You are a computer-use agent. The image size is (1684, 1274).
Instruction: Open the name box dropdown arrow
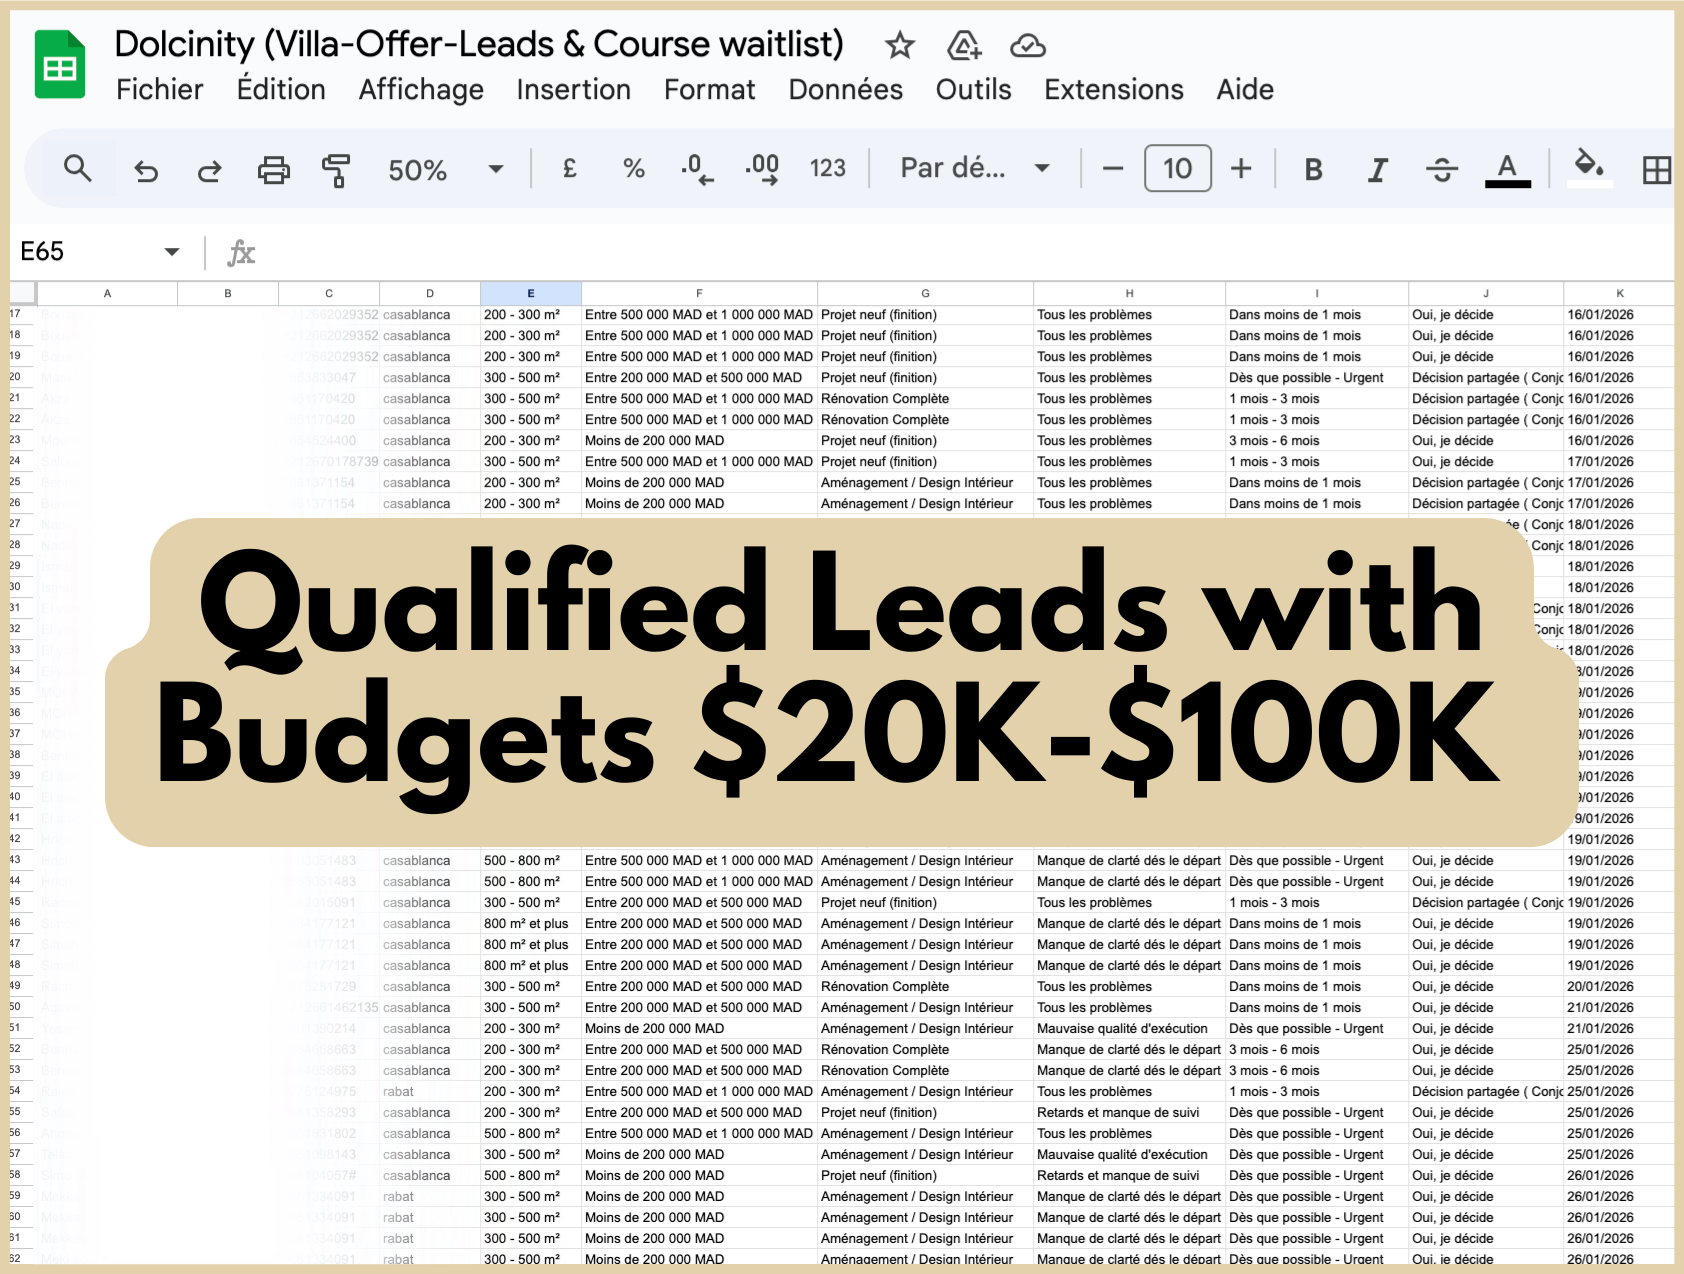click(x=172, y=252)
